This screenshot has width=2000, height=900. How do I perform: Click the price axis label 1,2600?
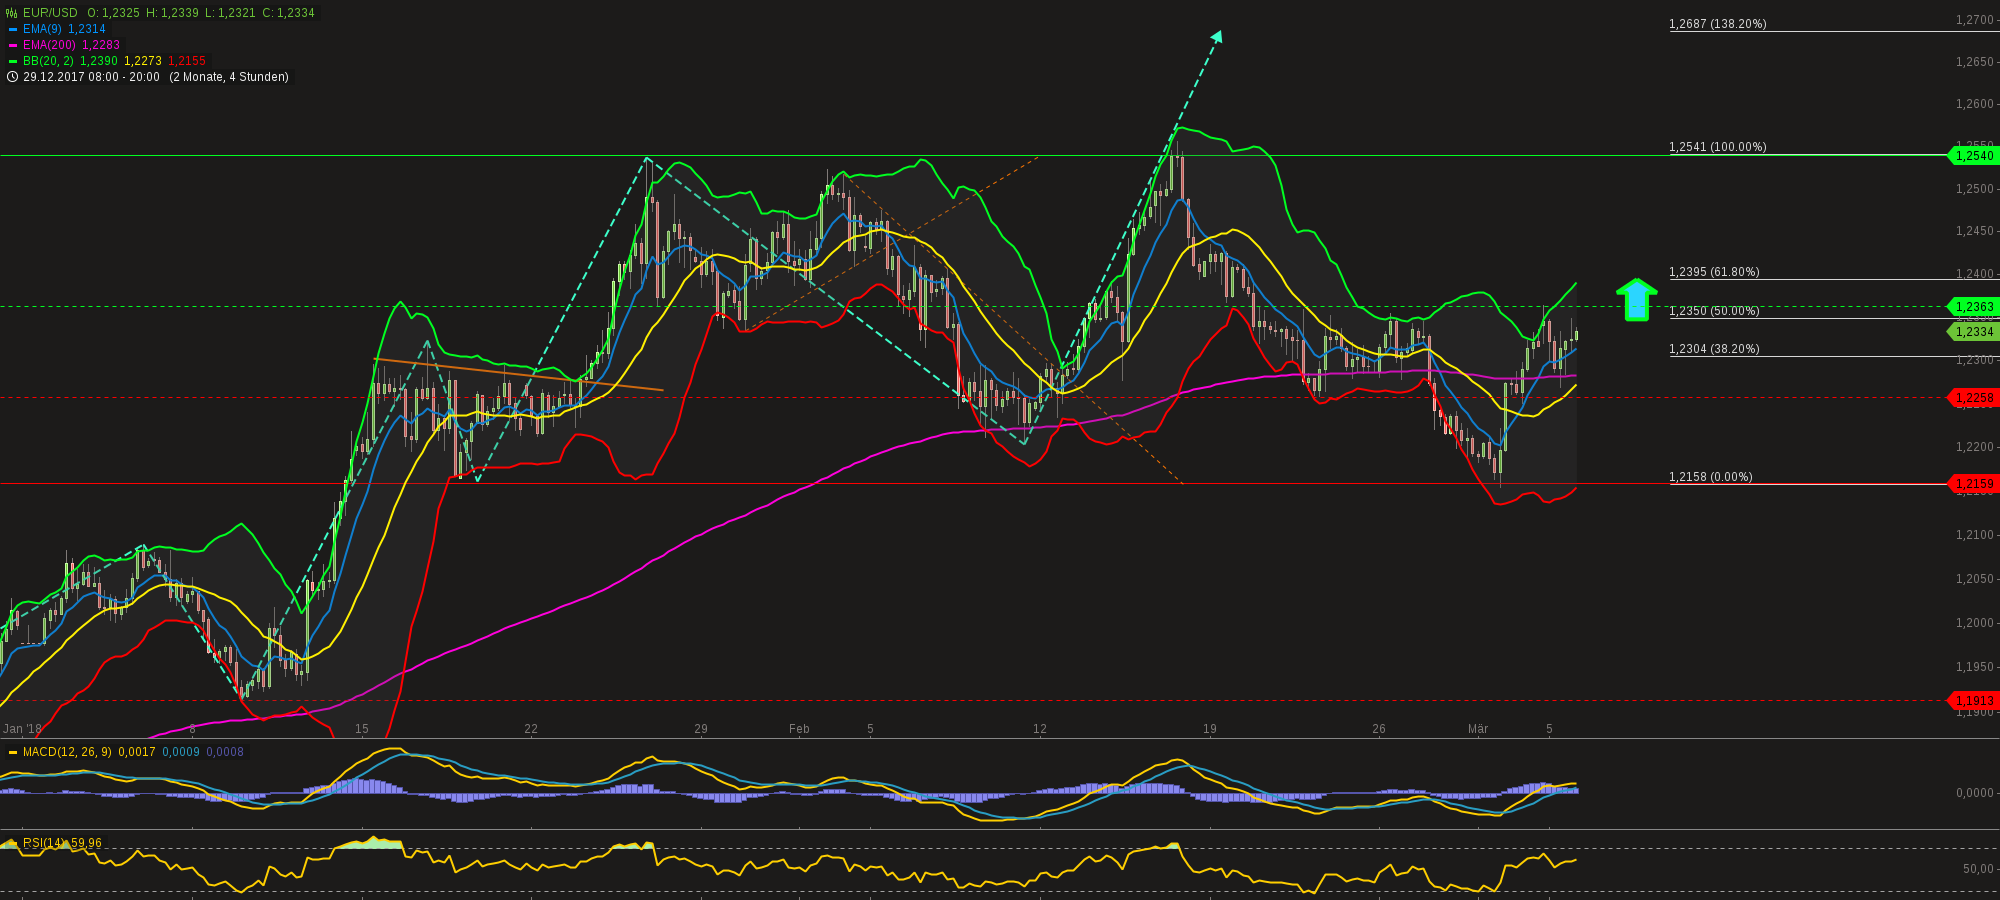pyautogui.click(x=1975, y=104)
